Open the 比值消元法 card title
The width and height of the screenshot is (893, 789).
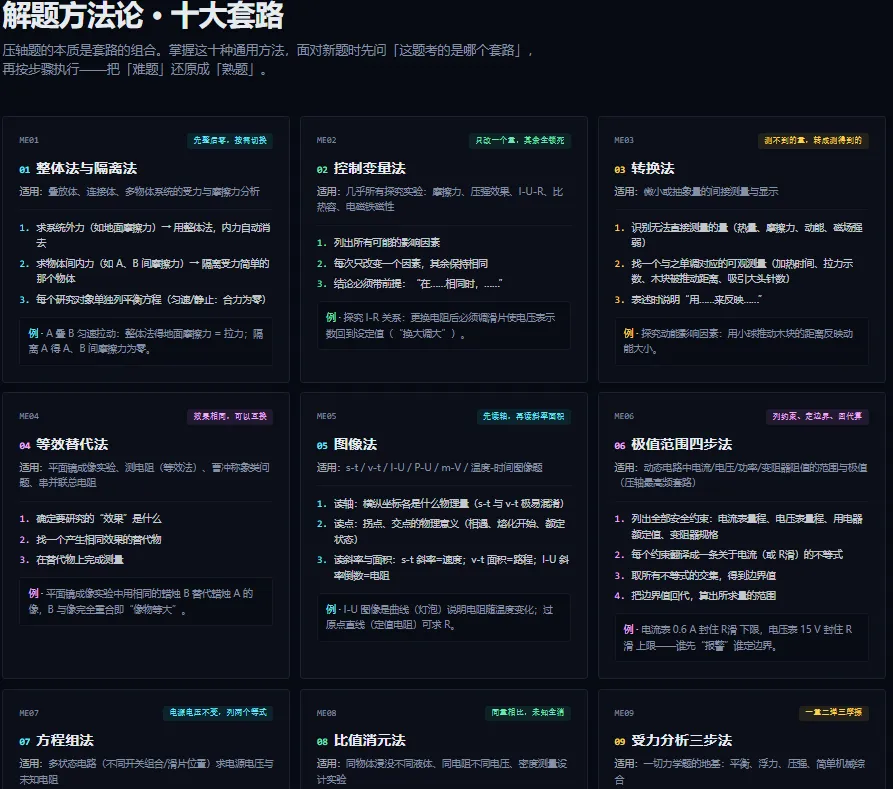tap(370, 741)
